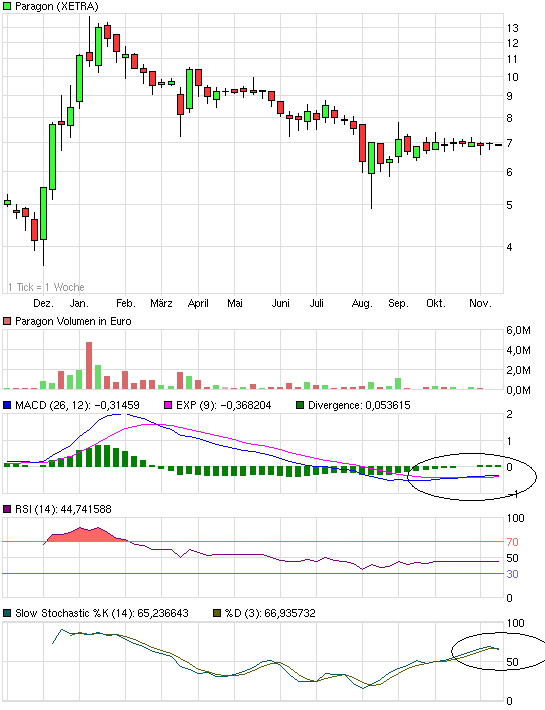Click the Mai month label on time axis
This screenshot has width=545, height=710.
(x=234, y=303)
